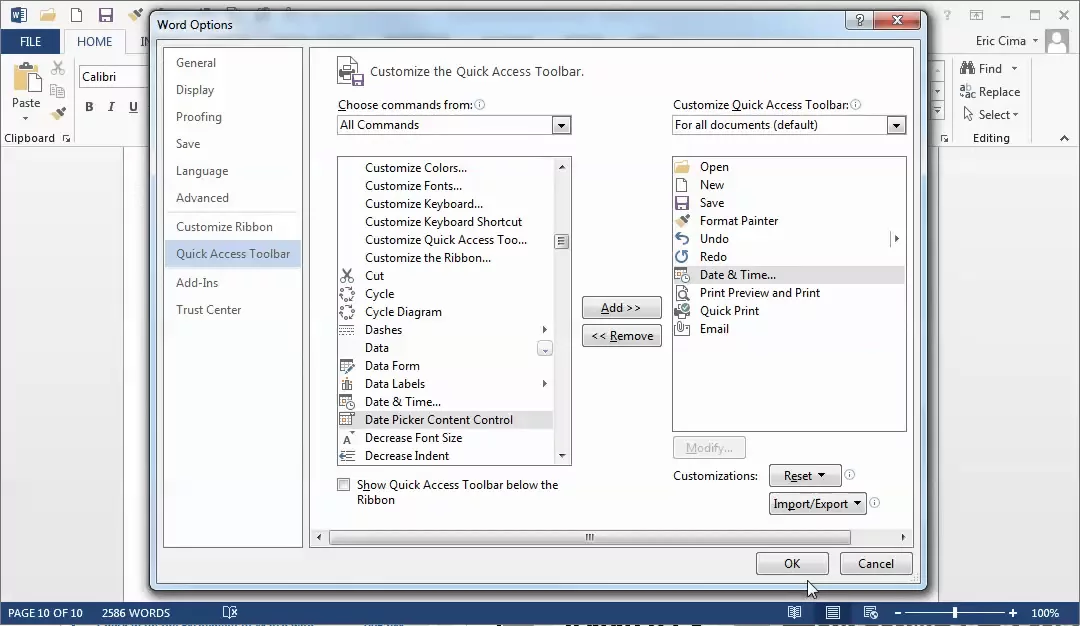This screenshot has width=1080, height=626.
Task: Click the Decrease Font Size icon
Action: (x=347, y=438)
